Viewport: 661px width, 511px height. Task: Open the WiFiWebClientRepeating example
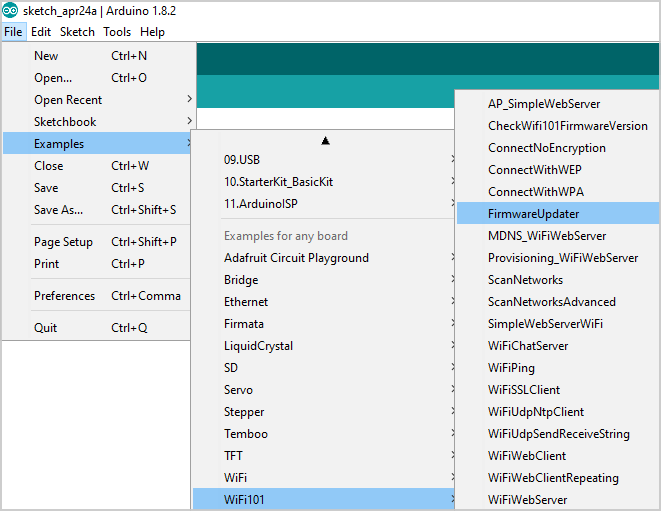coord(558,477)
